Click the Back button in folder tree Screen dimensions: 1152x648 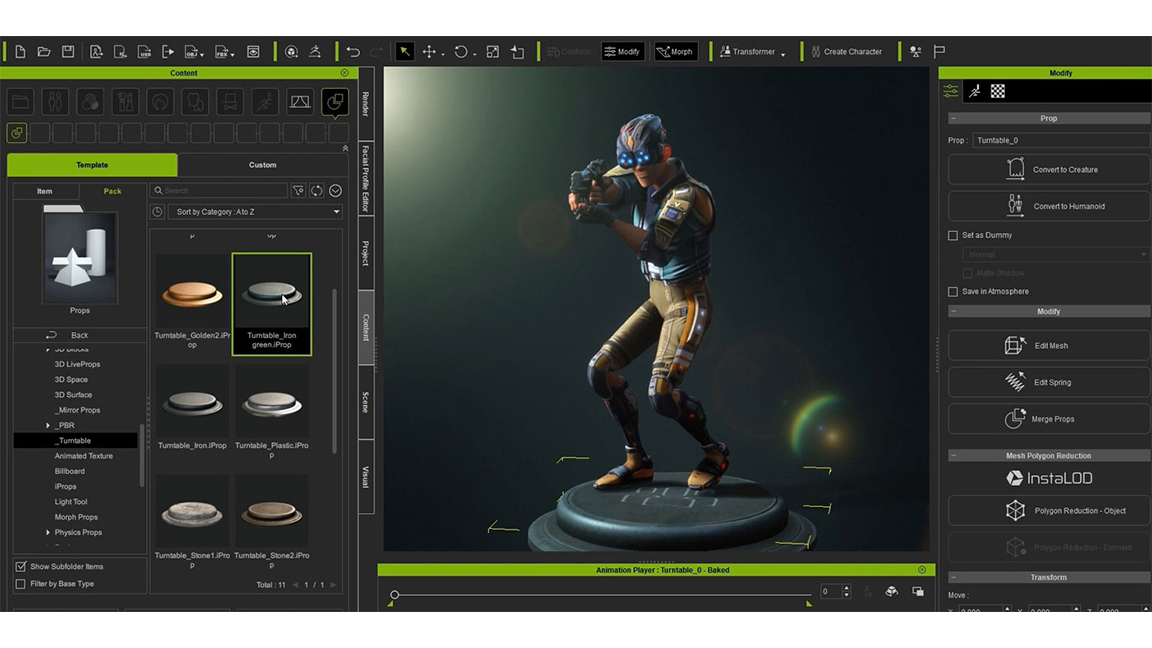[79, 335]
